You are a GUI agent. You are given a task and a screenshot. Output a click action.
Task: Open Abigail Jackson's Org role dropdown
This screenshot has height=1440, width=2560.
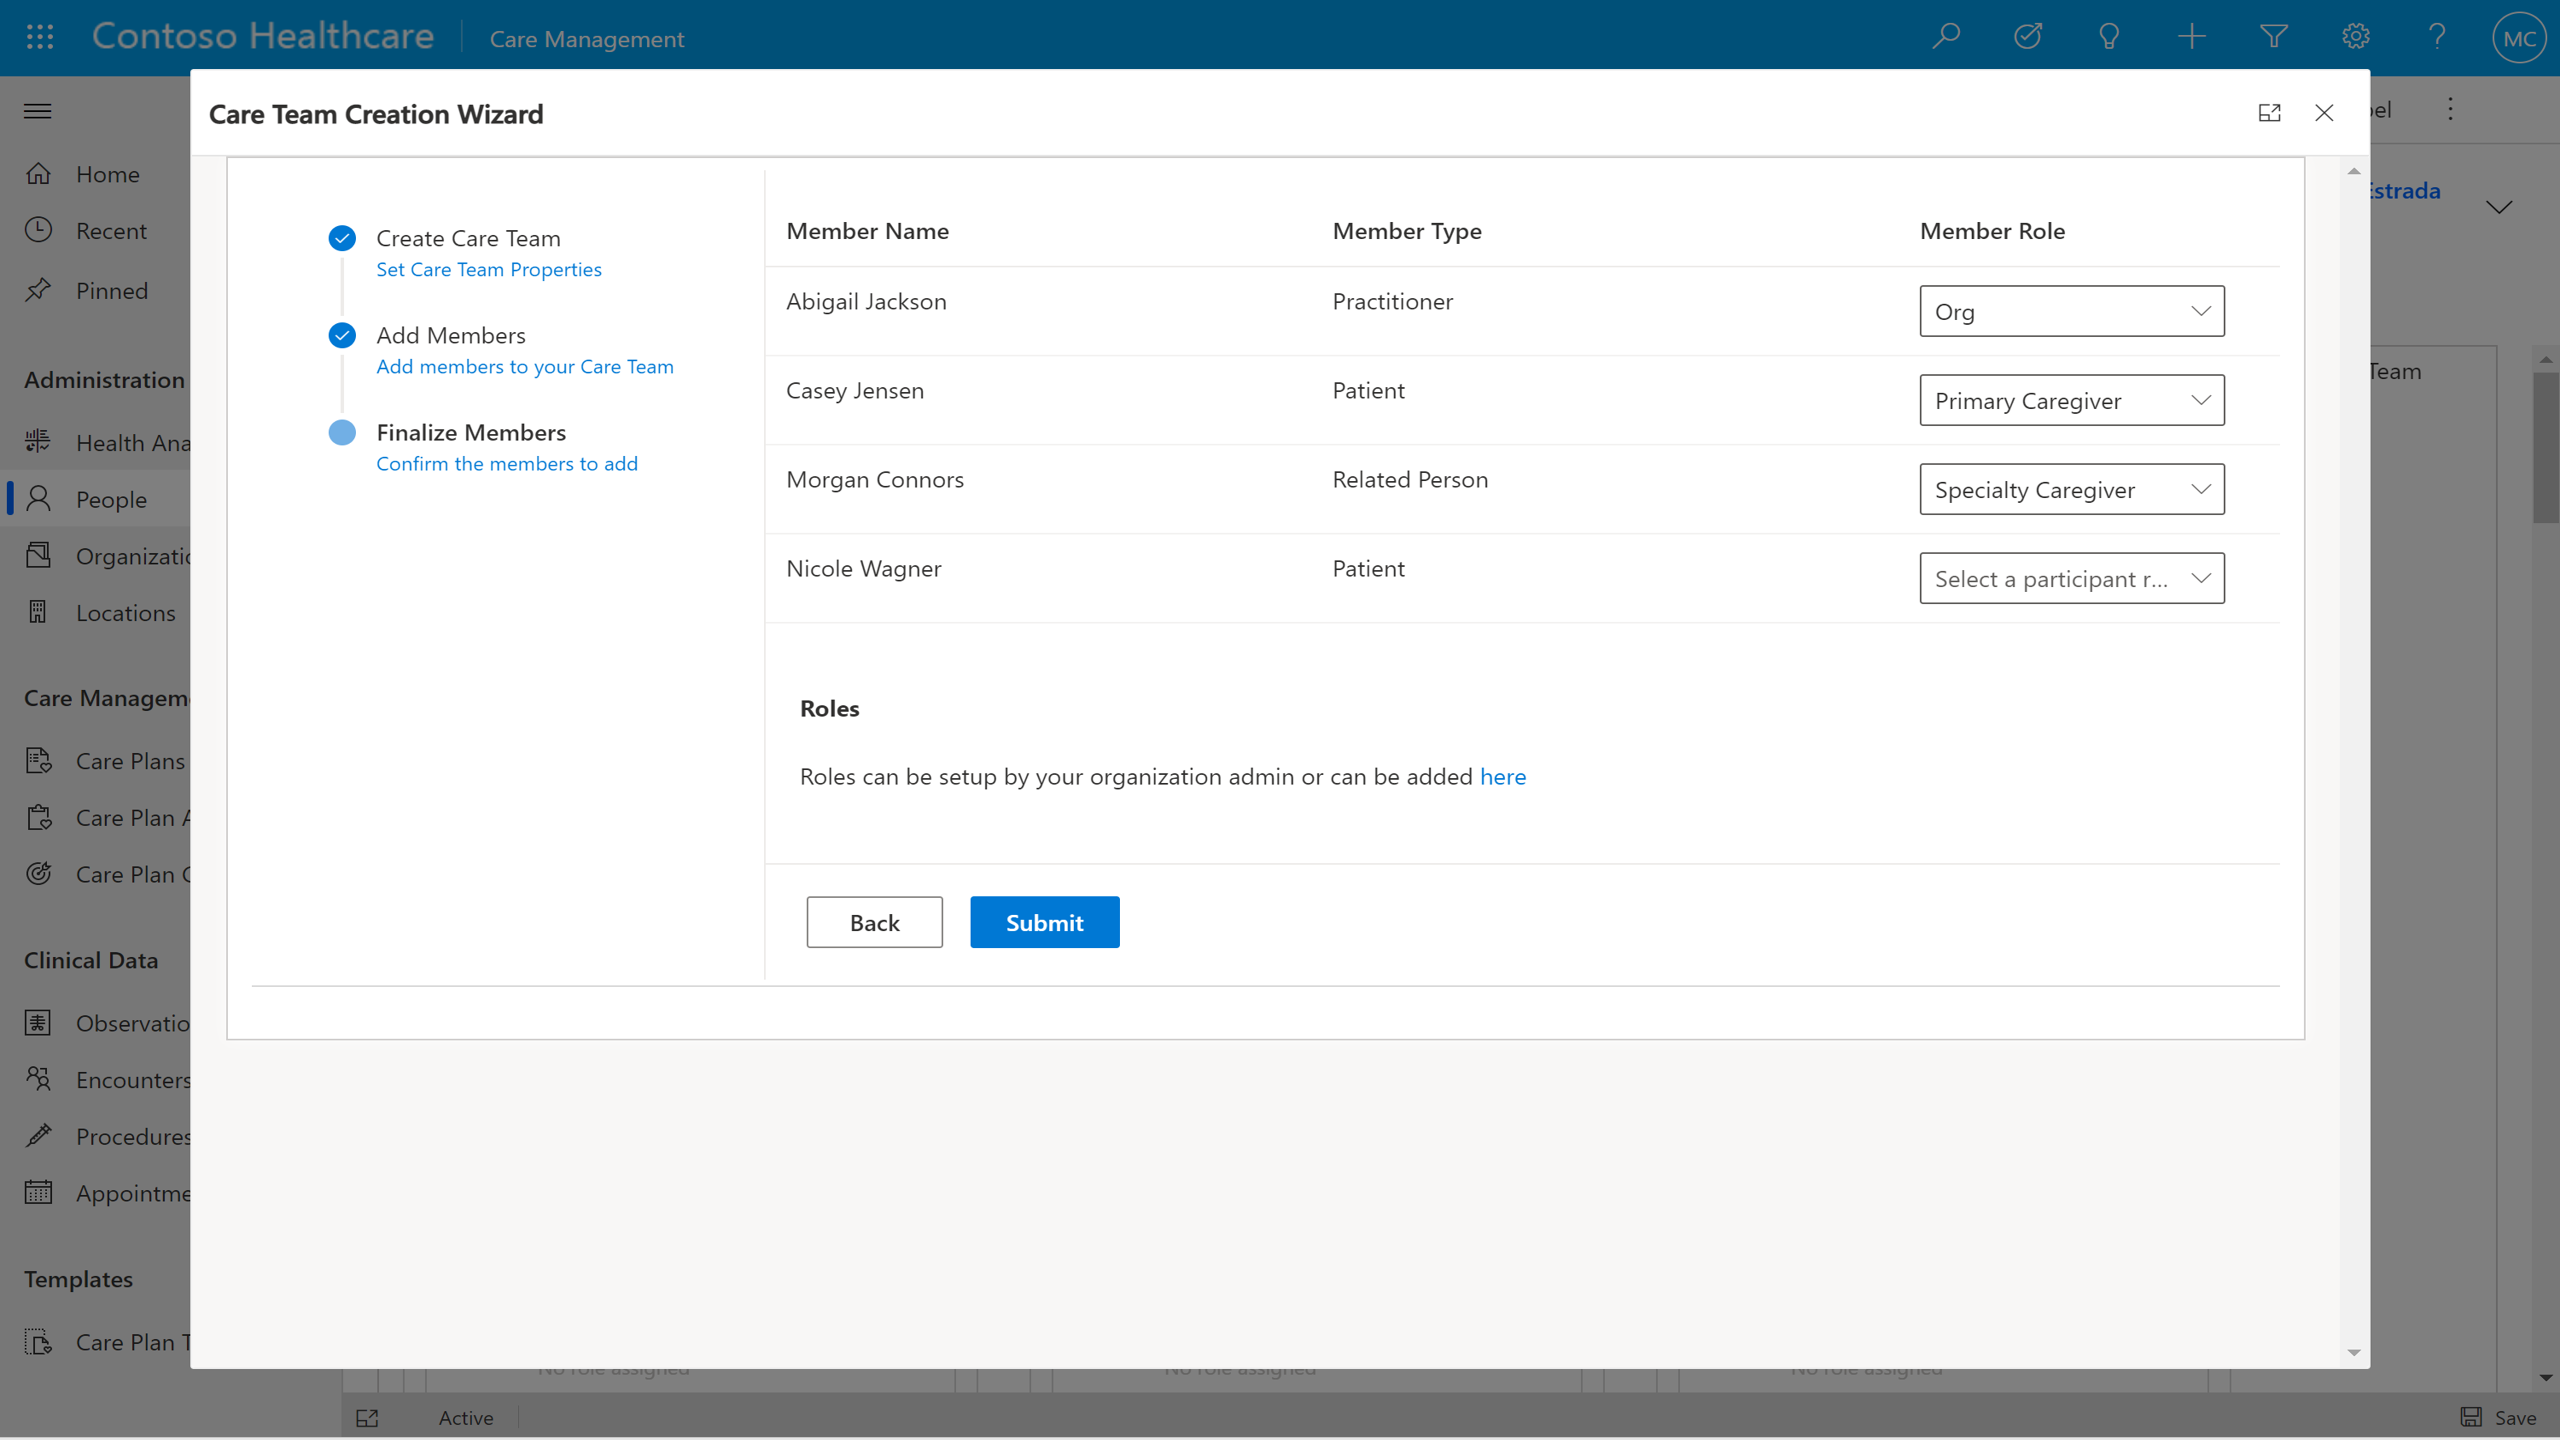coord(2071,311)
